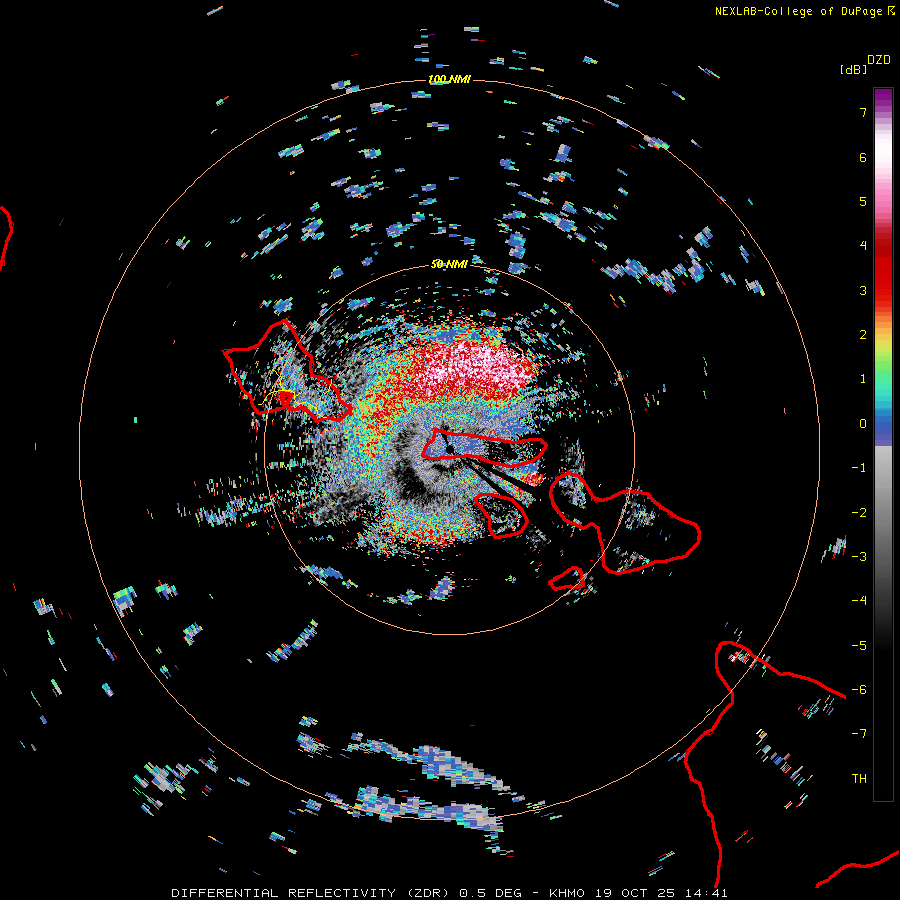Click the -3 value on color scale
900x900 pixels.
(859, 557)
